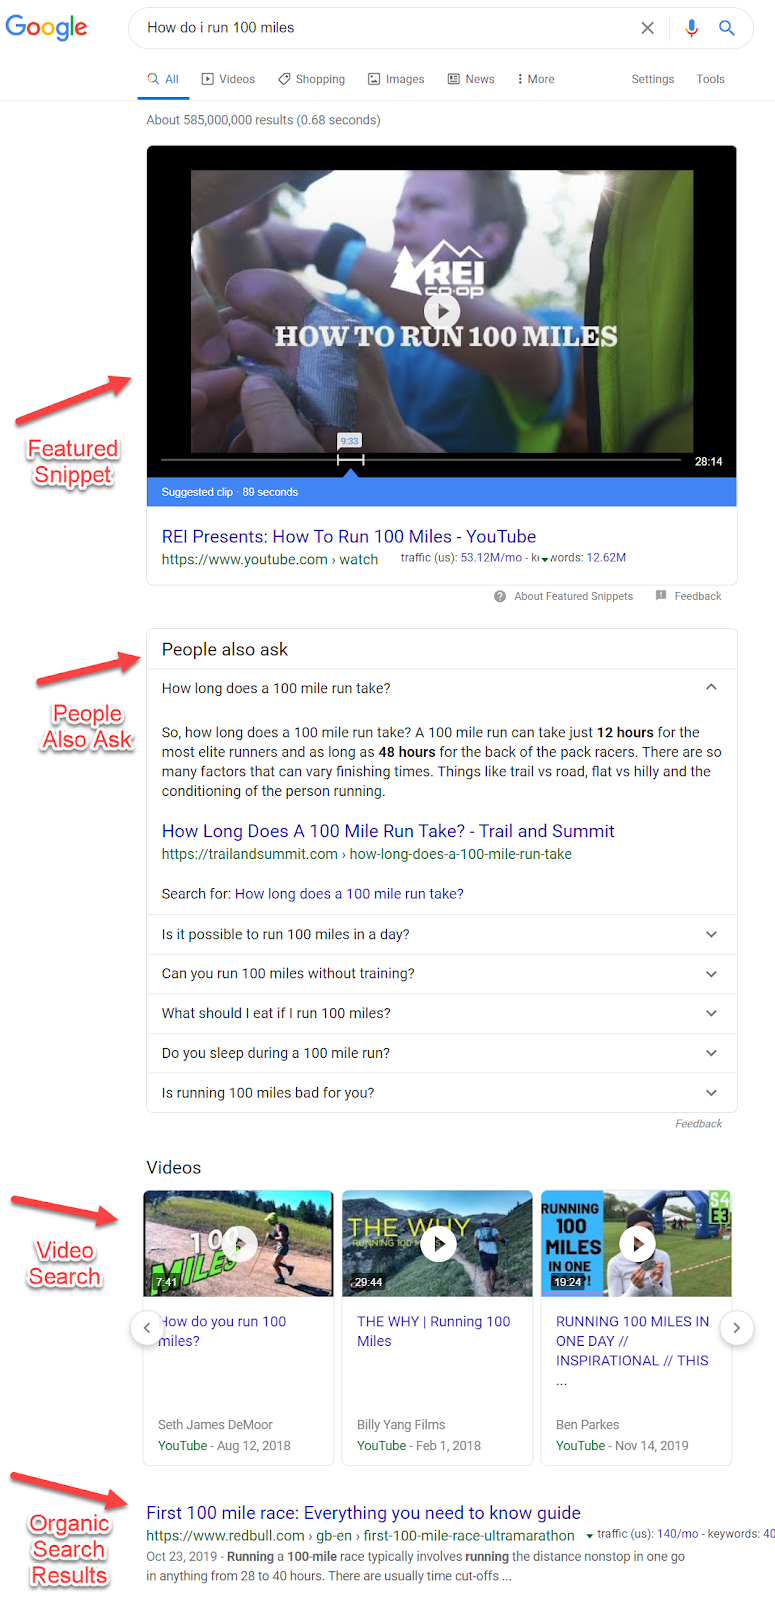Play 'How do you run 100 miles?' thumbnail
This screenshot has width=775, height=1600.
[238, 1243]
